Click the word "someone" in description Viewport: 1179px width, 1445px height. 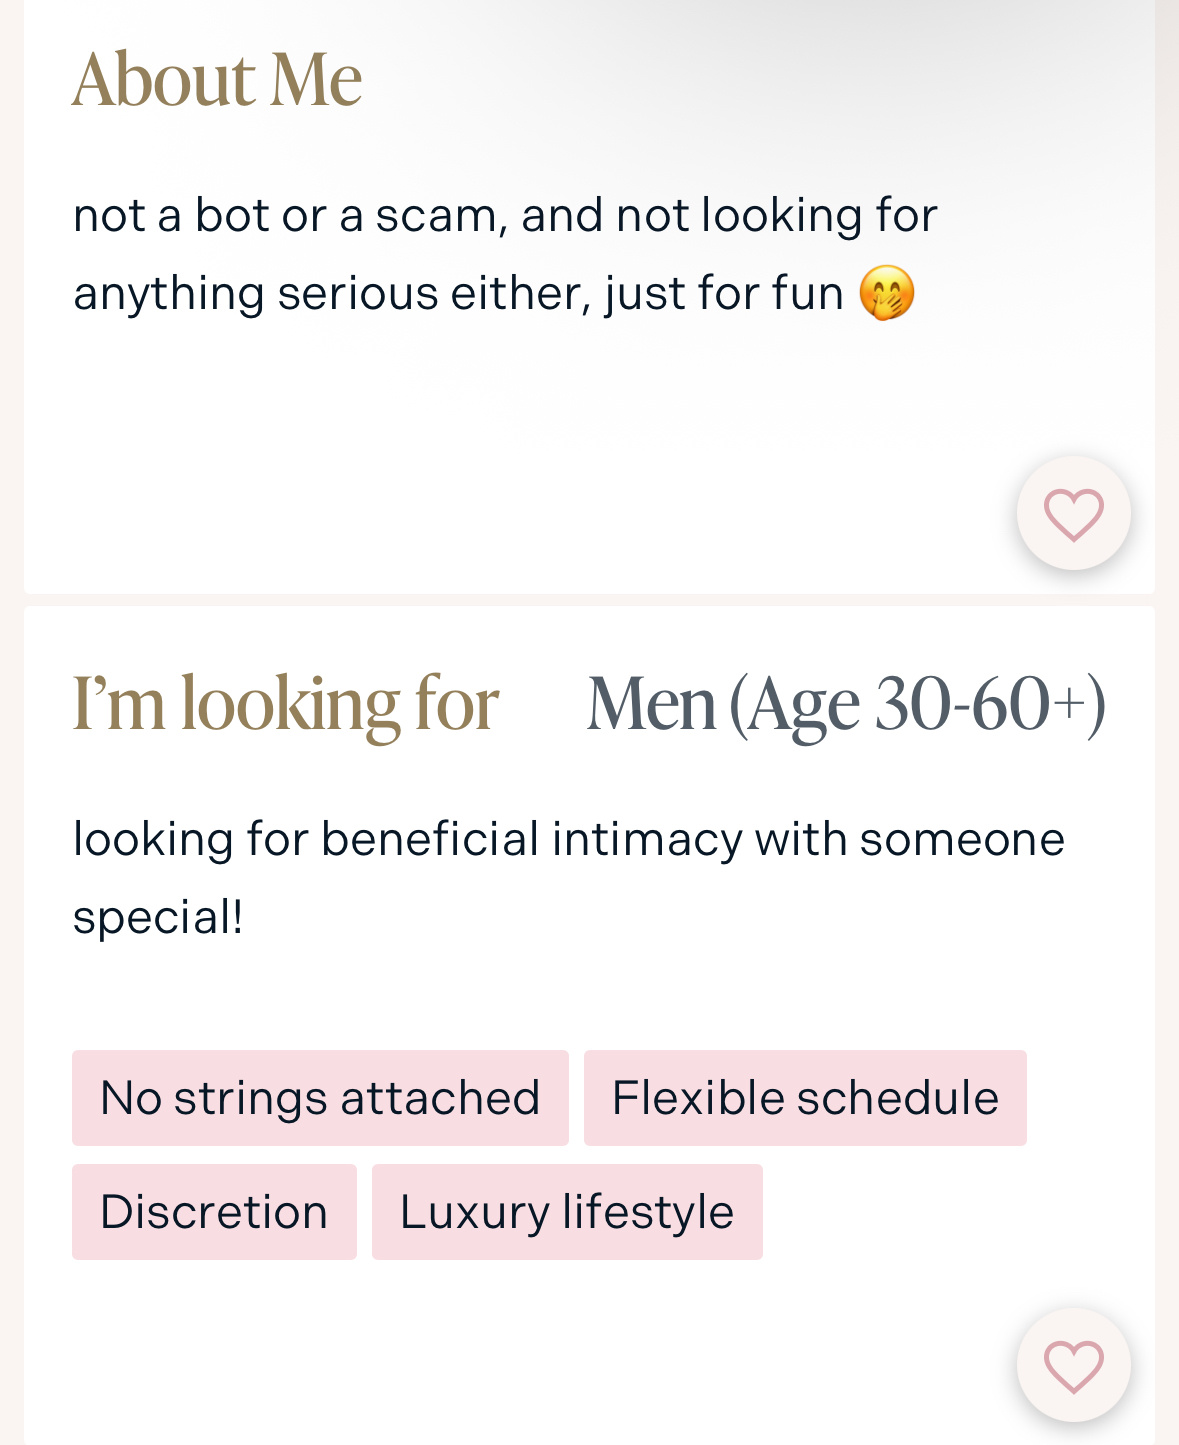[x=962, y=839]
